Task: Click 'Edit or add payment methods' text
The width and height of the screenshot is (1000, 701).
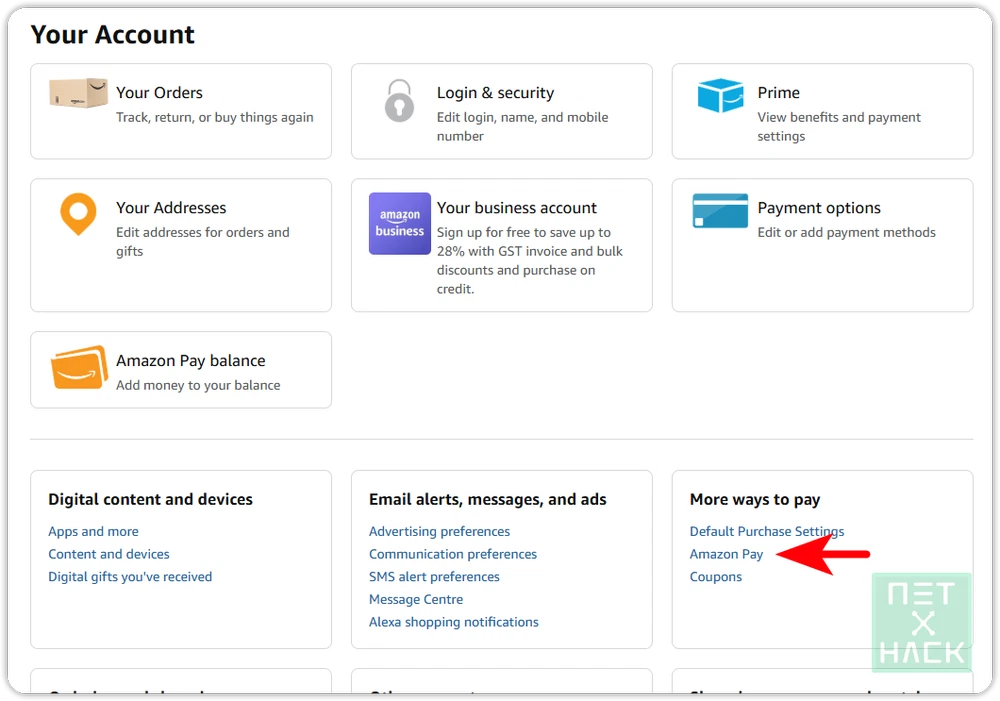Action: click(846, 232)
